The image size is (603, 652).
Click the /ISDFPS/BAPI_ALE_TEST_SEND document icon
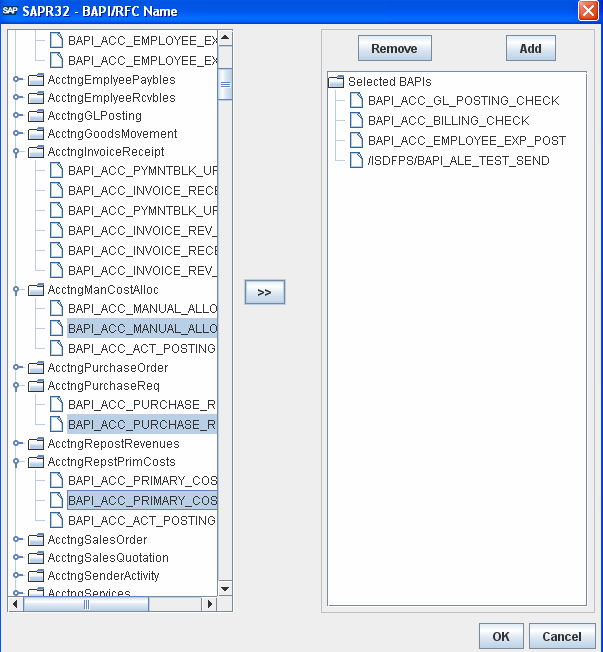tap(356, 161)
